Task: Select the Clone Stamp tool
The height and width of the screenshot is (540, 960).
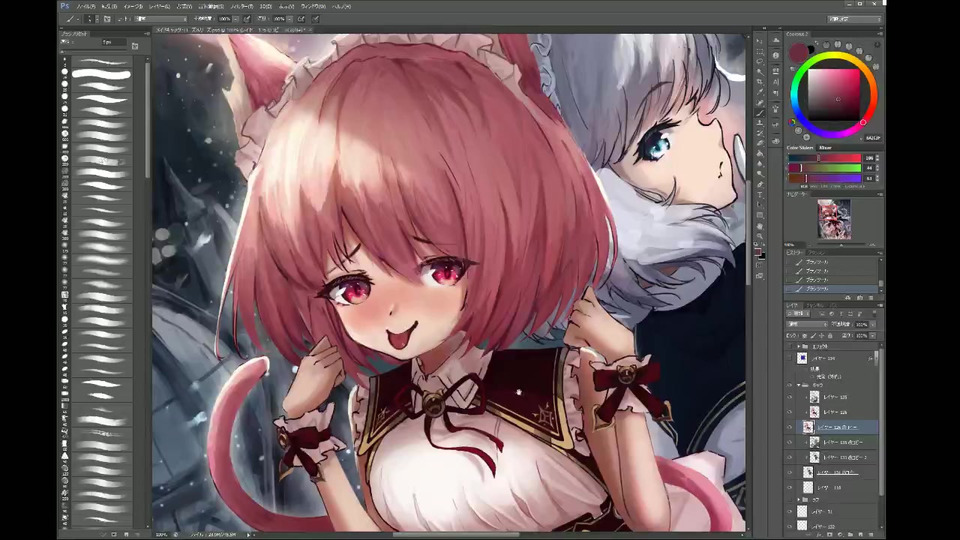Action: pyautogui.click(x=760, y=123)
